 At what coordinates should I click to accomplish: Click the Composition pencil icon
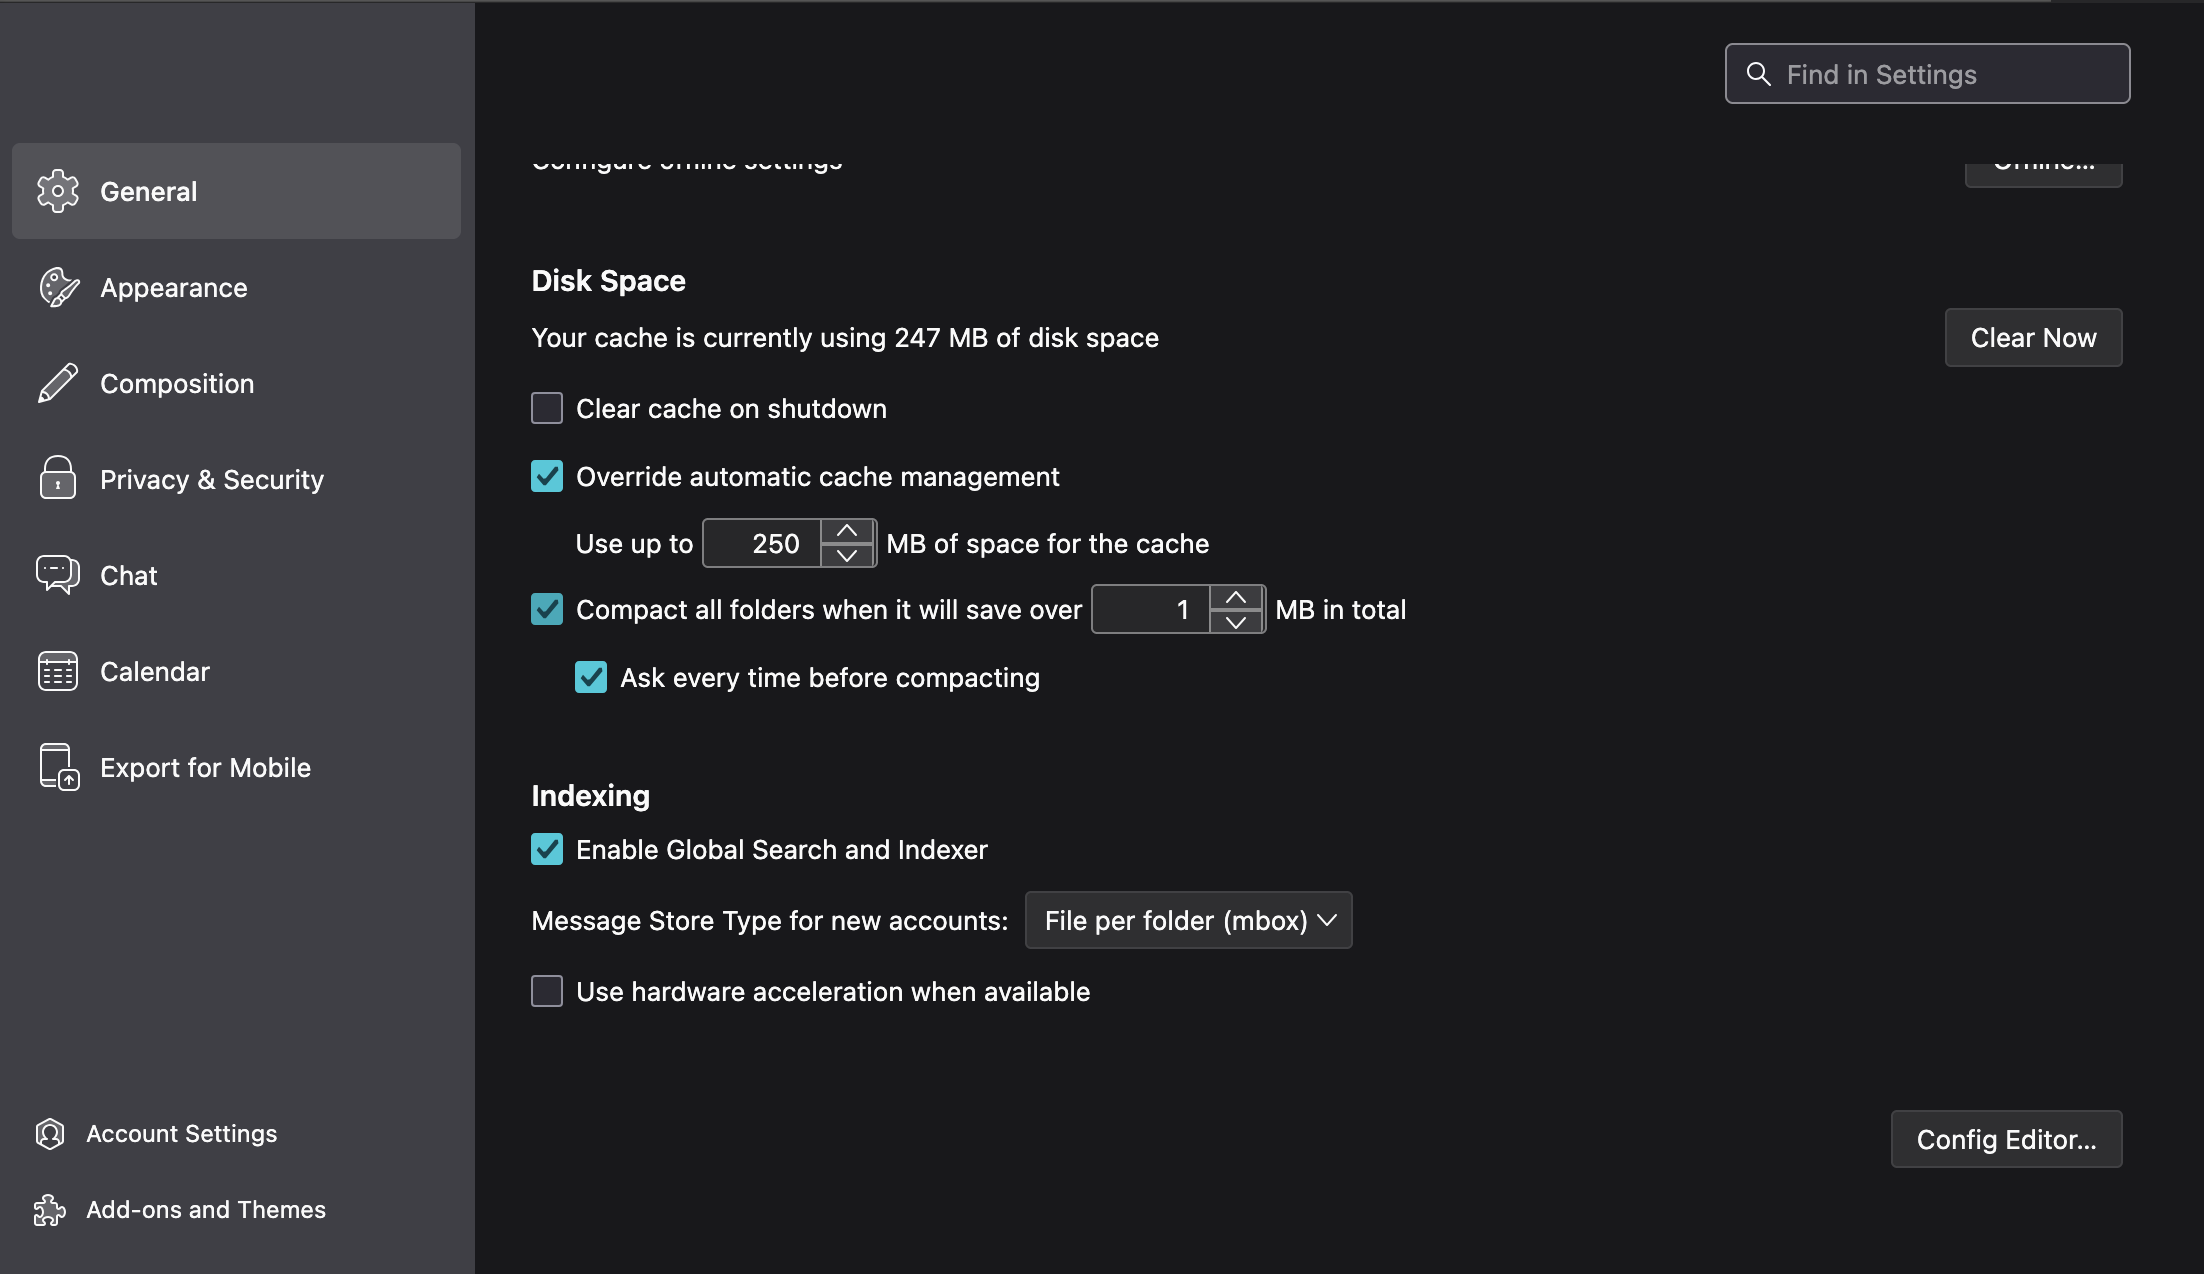coord(58,383)
